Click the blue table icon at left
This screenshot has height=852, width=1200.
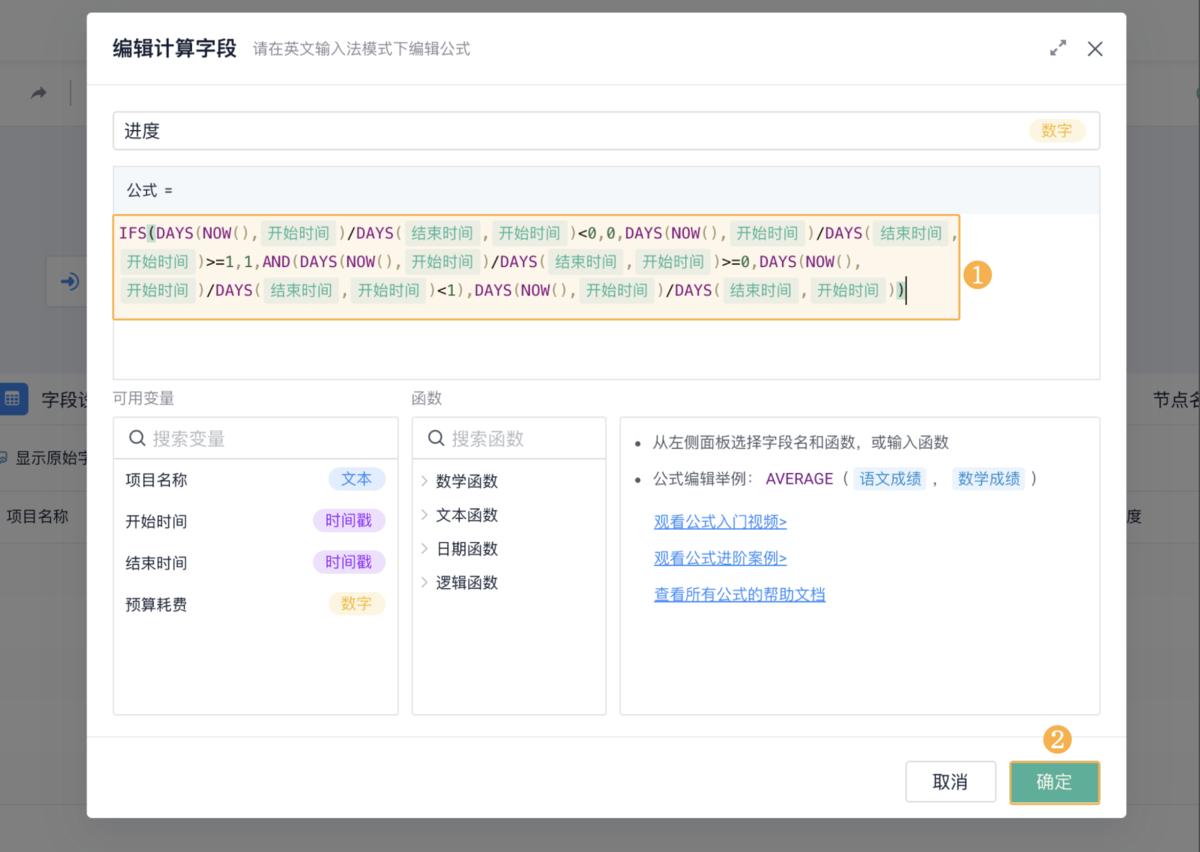point(14,399)
